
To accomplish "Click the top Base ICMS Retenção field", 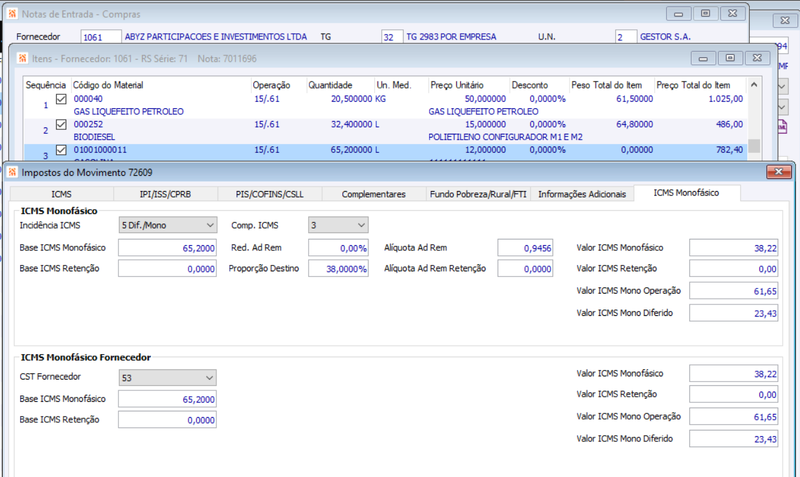I will point(167,269).
